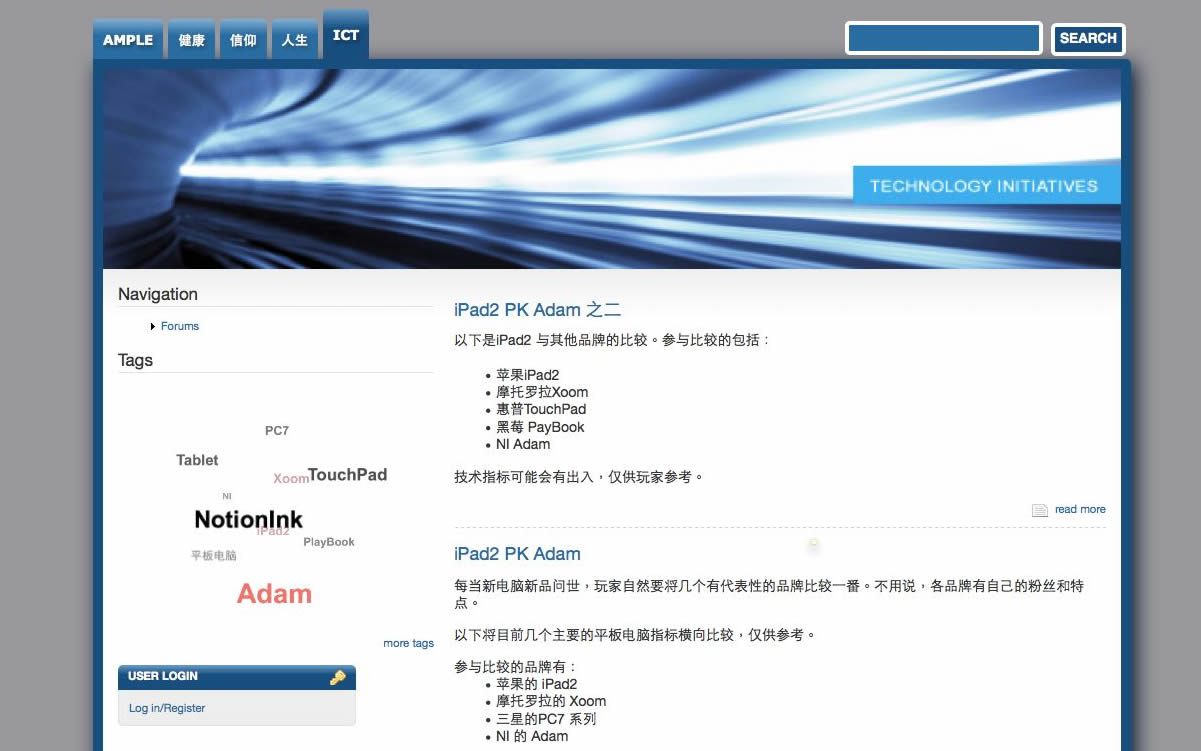This screenshot has height=751, width=1201.
Task: Open the Forums link
Action: 180,327
